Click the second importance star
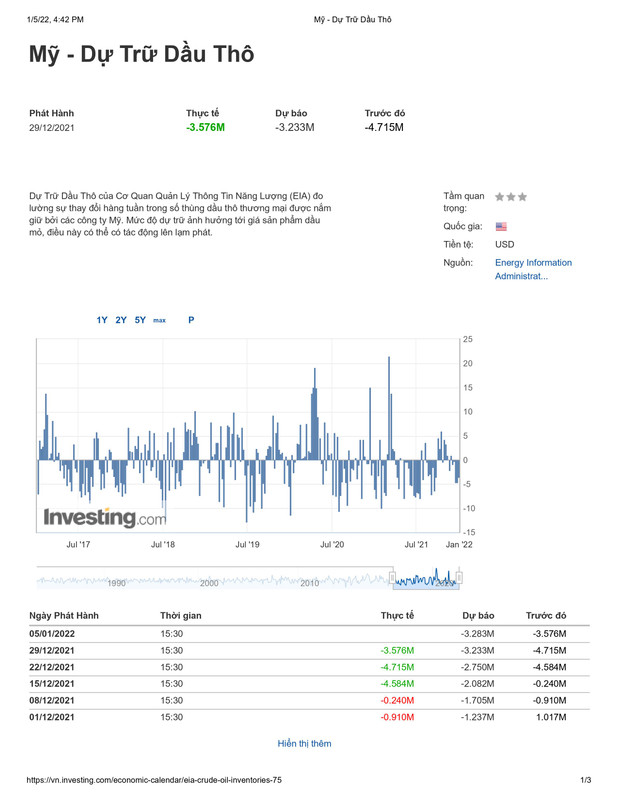 pyautogui.click(x=511, y=196)
